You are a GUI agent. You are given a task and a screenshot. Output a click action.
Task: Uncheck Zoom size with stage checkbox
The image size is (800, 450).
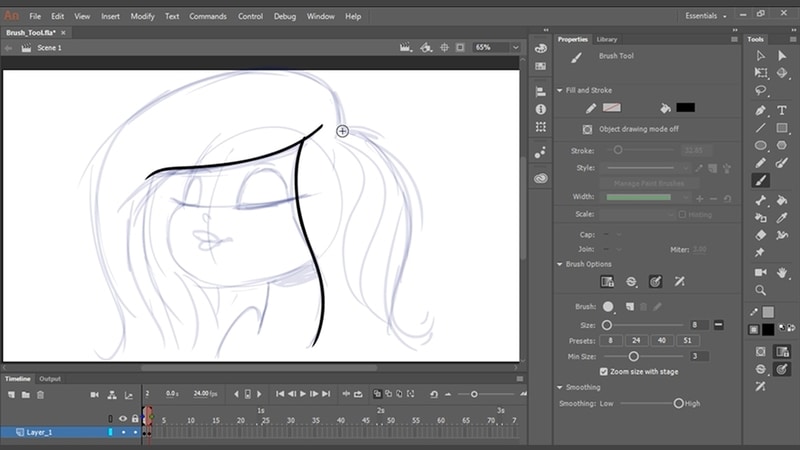click(603, 371)
